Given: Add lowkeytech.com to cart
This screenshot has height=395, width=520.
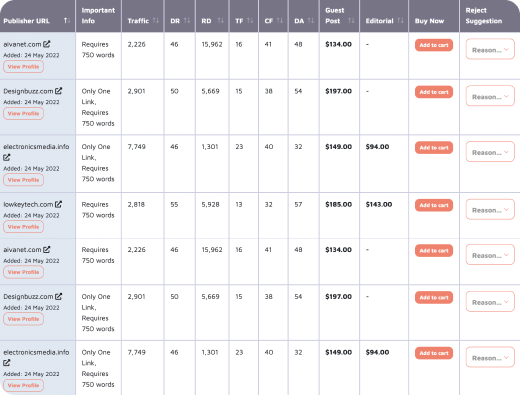Looking at the screenshot, I should coord(434,205).
